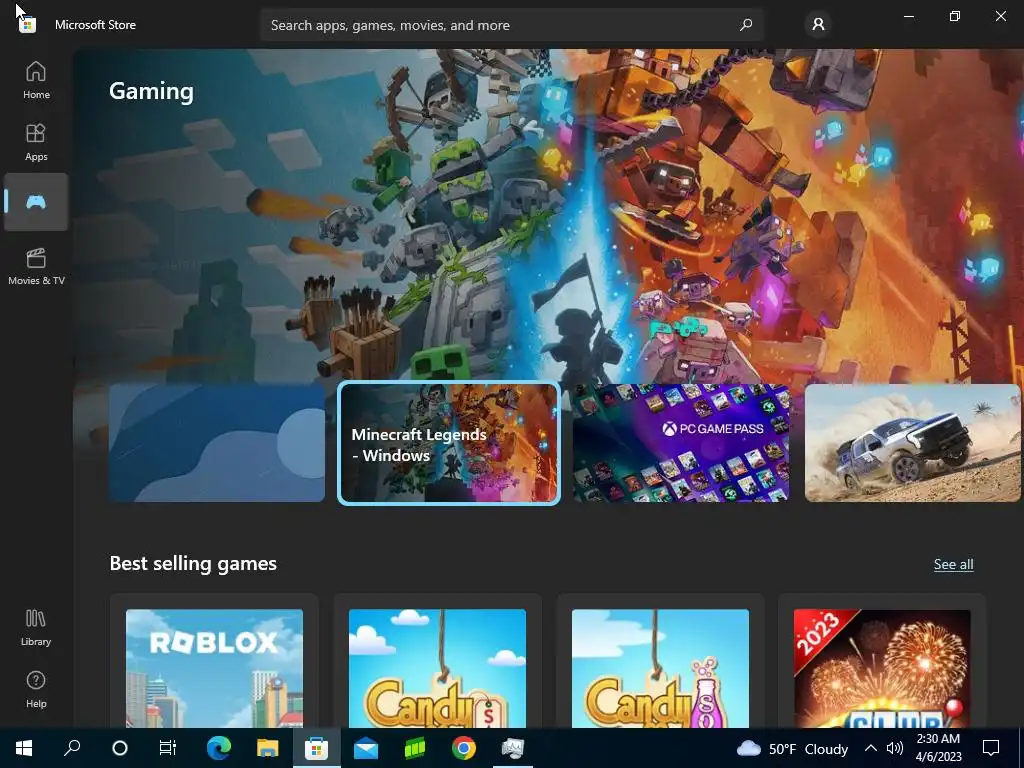Select the blue abstract banner card

coord(217,443)
